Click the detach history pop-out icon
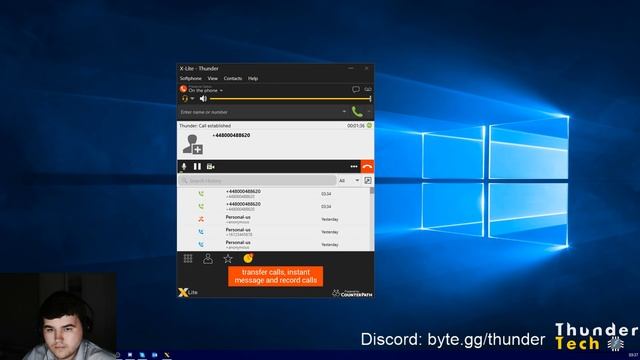Viewport: 640px width, 360px height. tap(368, 180)
